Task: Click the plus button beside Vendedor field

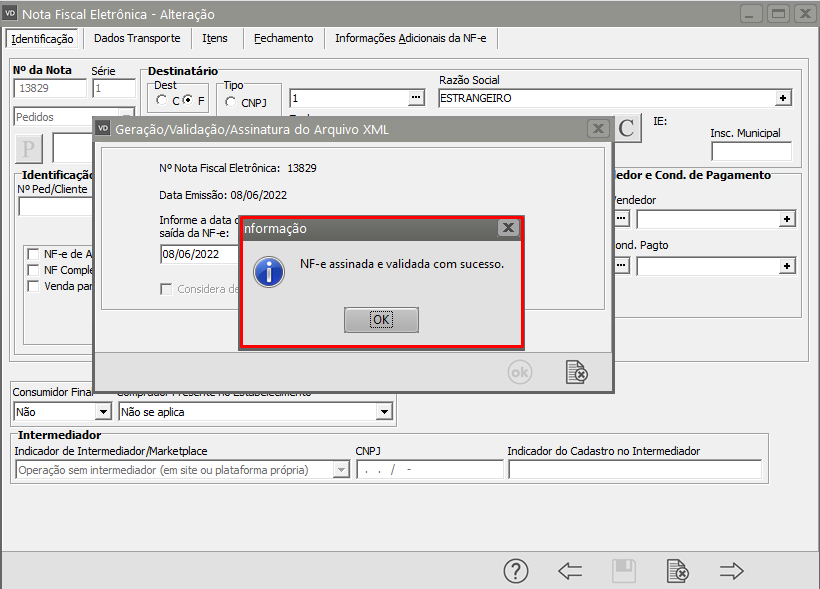Action: 787,218
